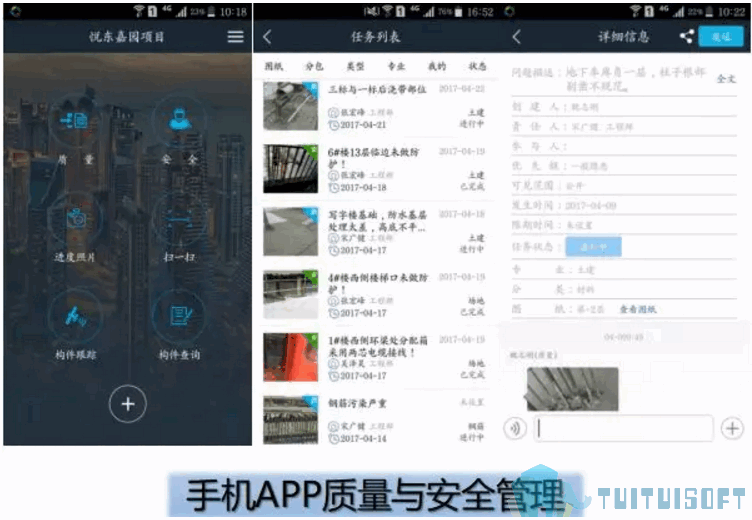Open the 安全 safety module icon
The width and height of the screenshot is (752, 520).
(179, 119)
